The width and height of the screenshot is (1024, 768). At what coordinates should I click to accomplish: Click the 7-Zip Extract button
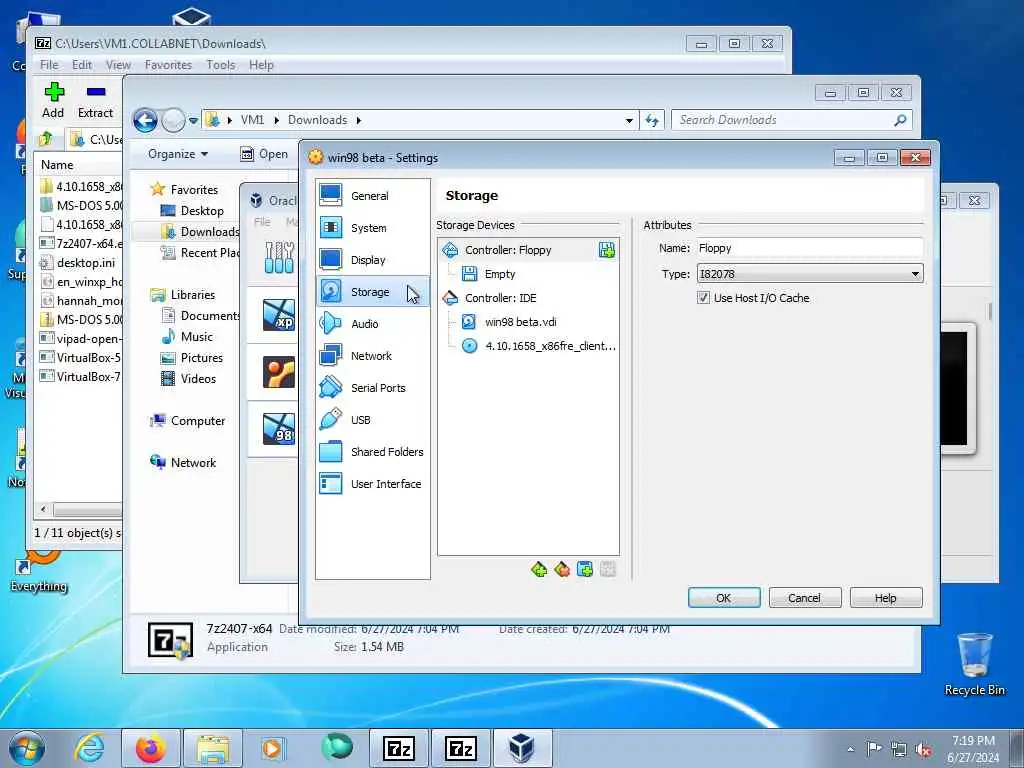click(x=95, y=101)
